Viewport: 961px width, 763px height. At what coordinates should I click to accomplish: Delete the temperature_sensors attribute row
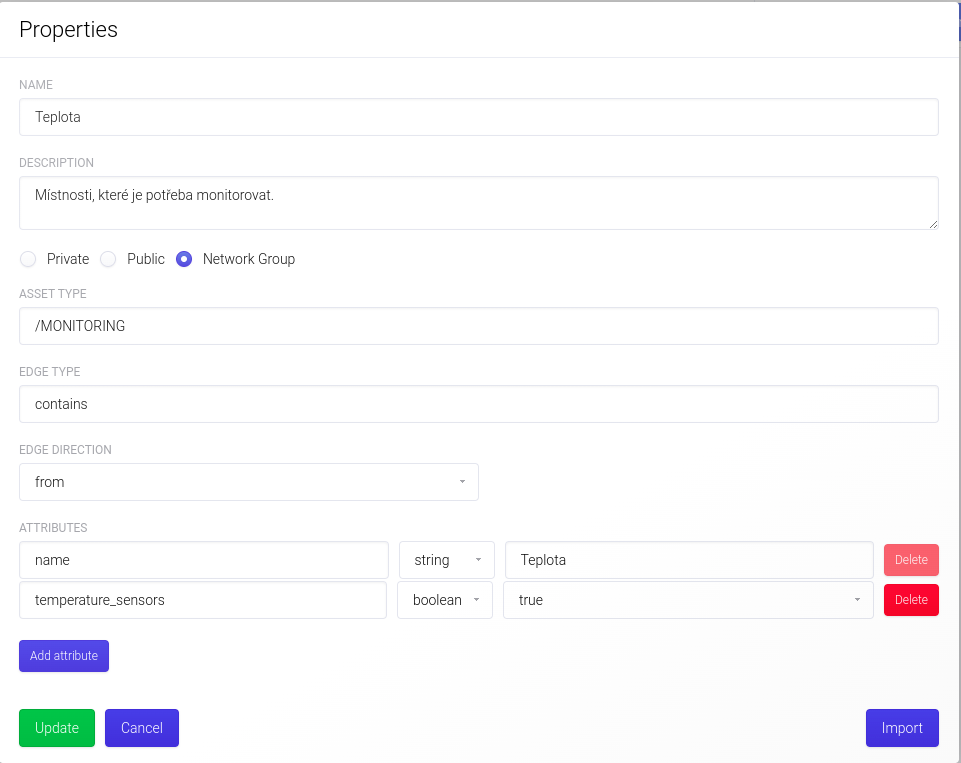coord(910,600)
